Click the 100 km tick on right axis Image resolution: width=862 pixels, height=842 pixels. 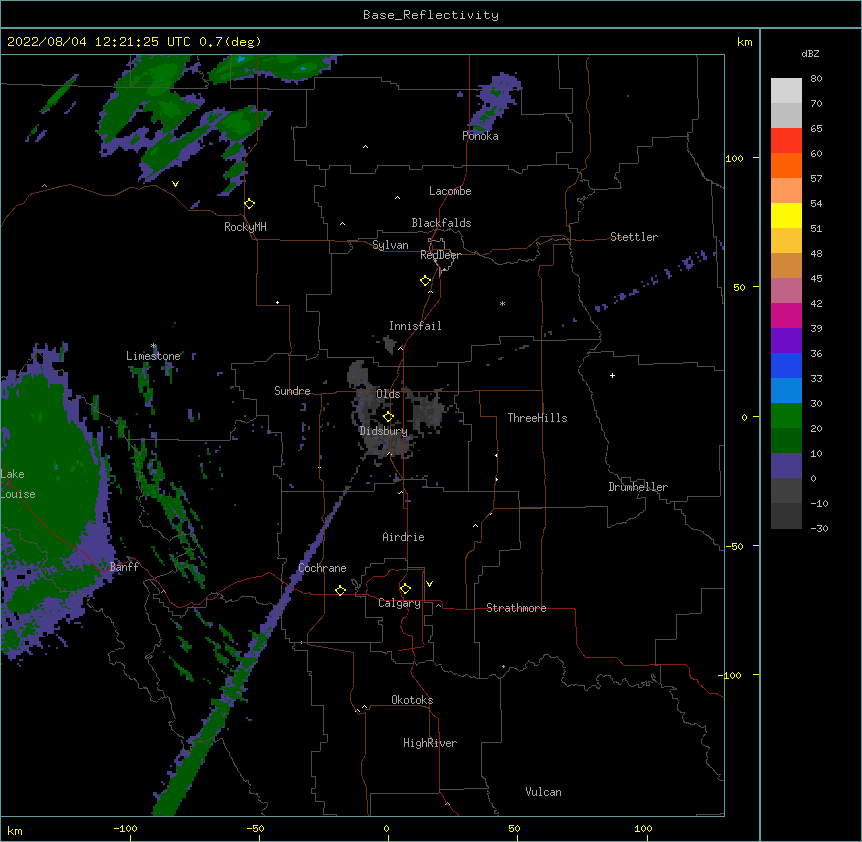coord(734,158)
